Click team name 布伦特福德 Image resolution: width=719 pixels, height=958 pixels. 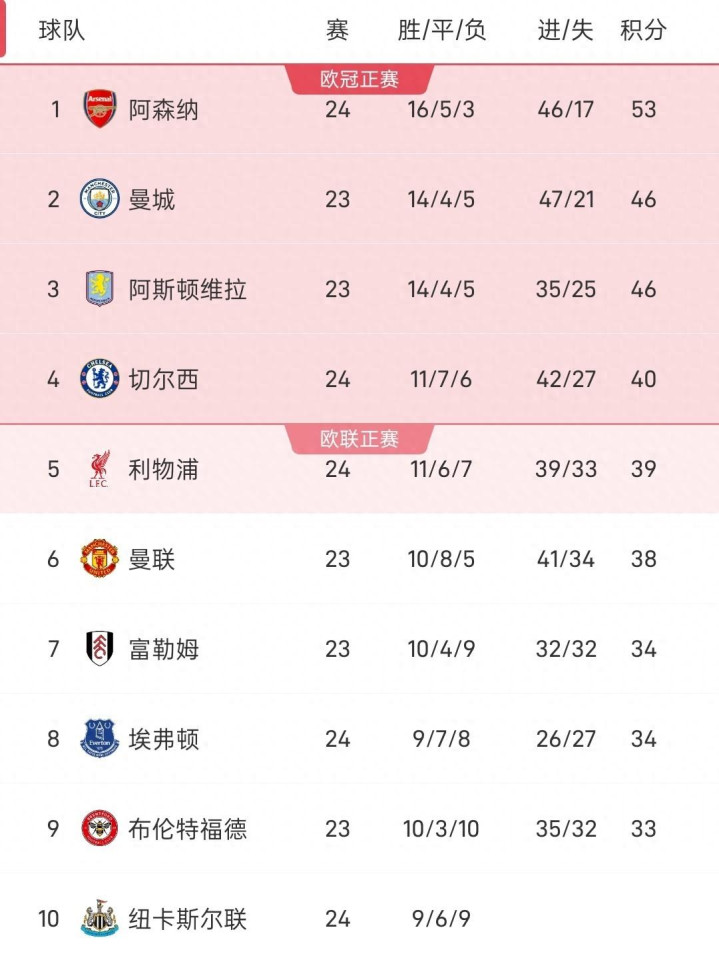[188, 829]
